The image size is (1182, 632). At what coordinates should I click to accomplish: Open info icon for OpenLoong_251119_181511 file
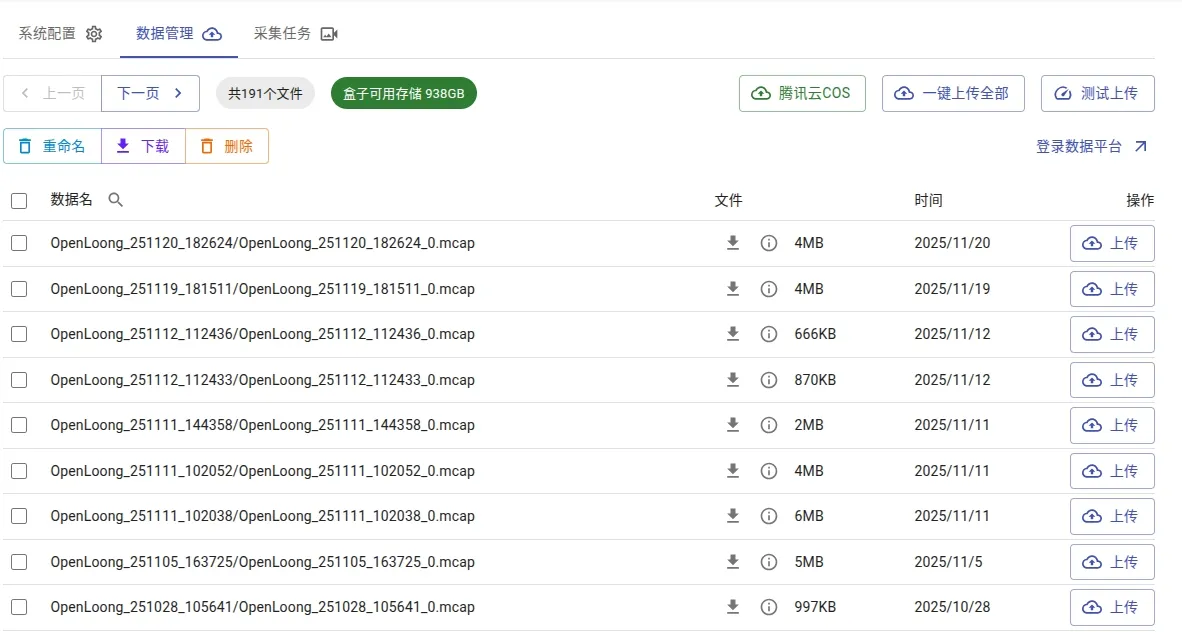click(x=769, y=289)
